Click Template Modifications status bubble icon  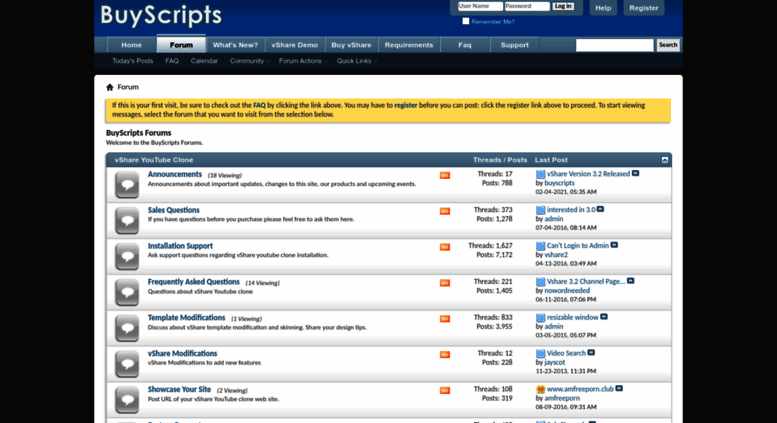click(x=127, y=328)
